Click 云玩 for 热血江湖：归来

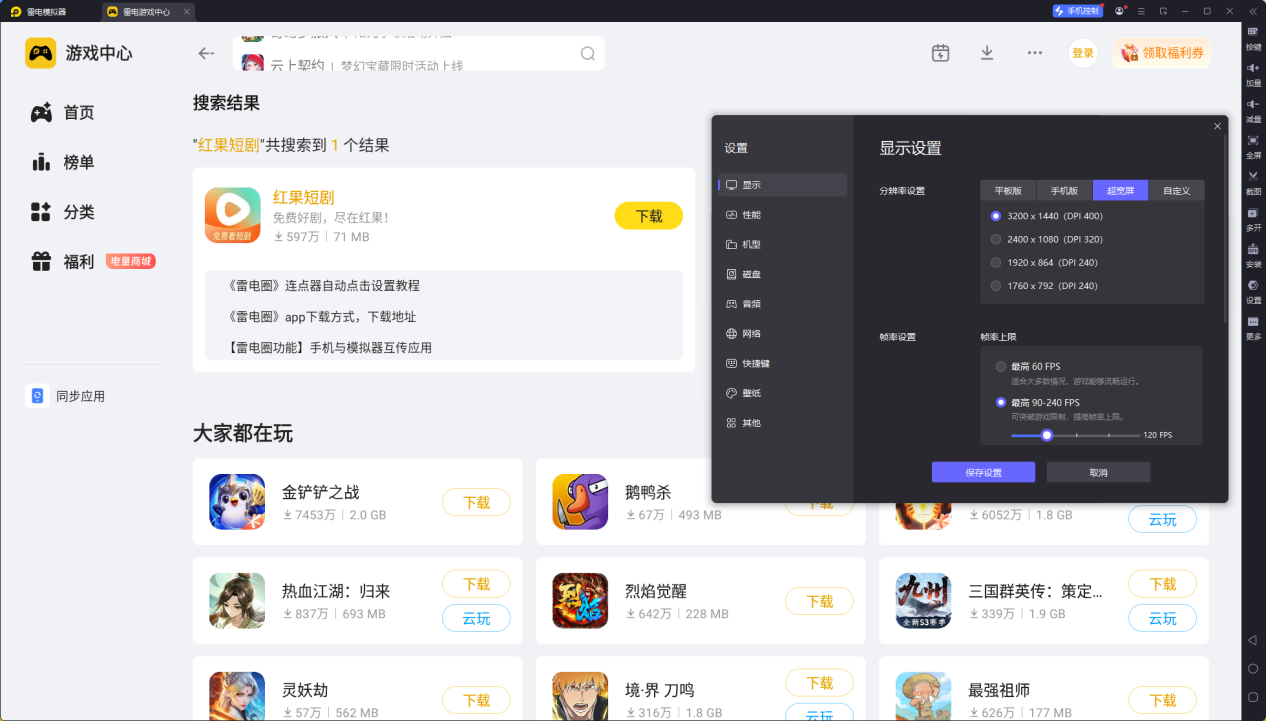point(476,618)
